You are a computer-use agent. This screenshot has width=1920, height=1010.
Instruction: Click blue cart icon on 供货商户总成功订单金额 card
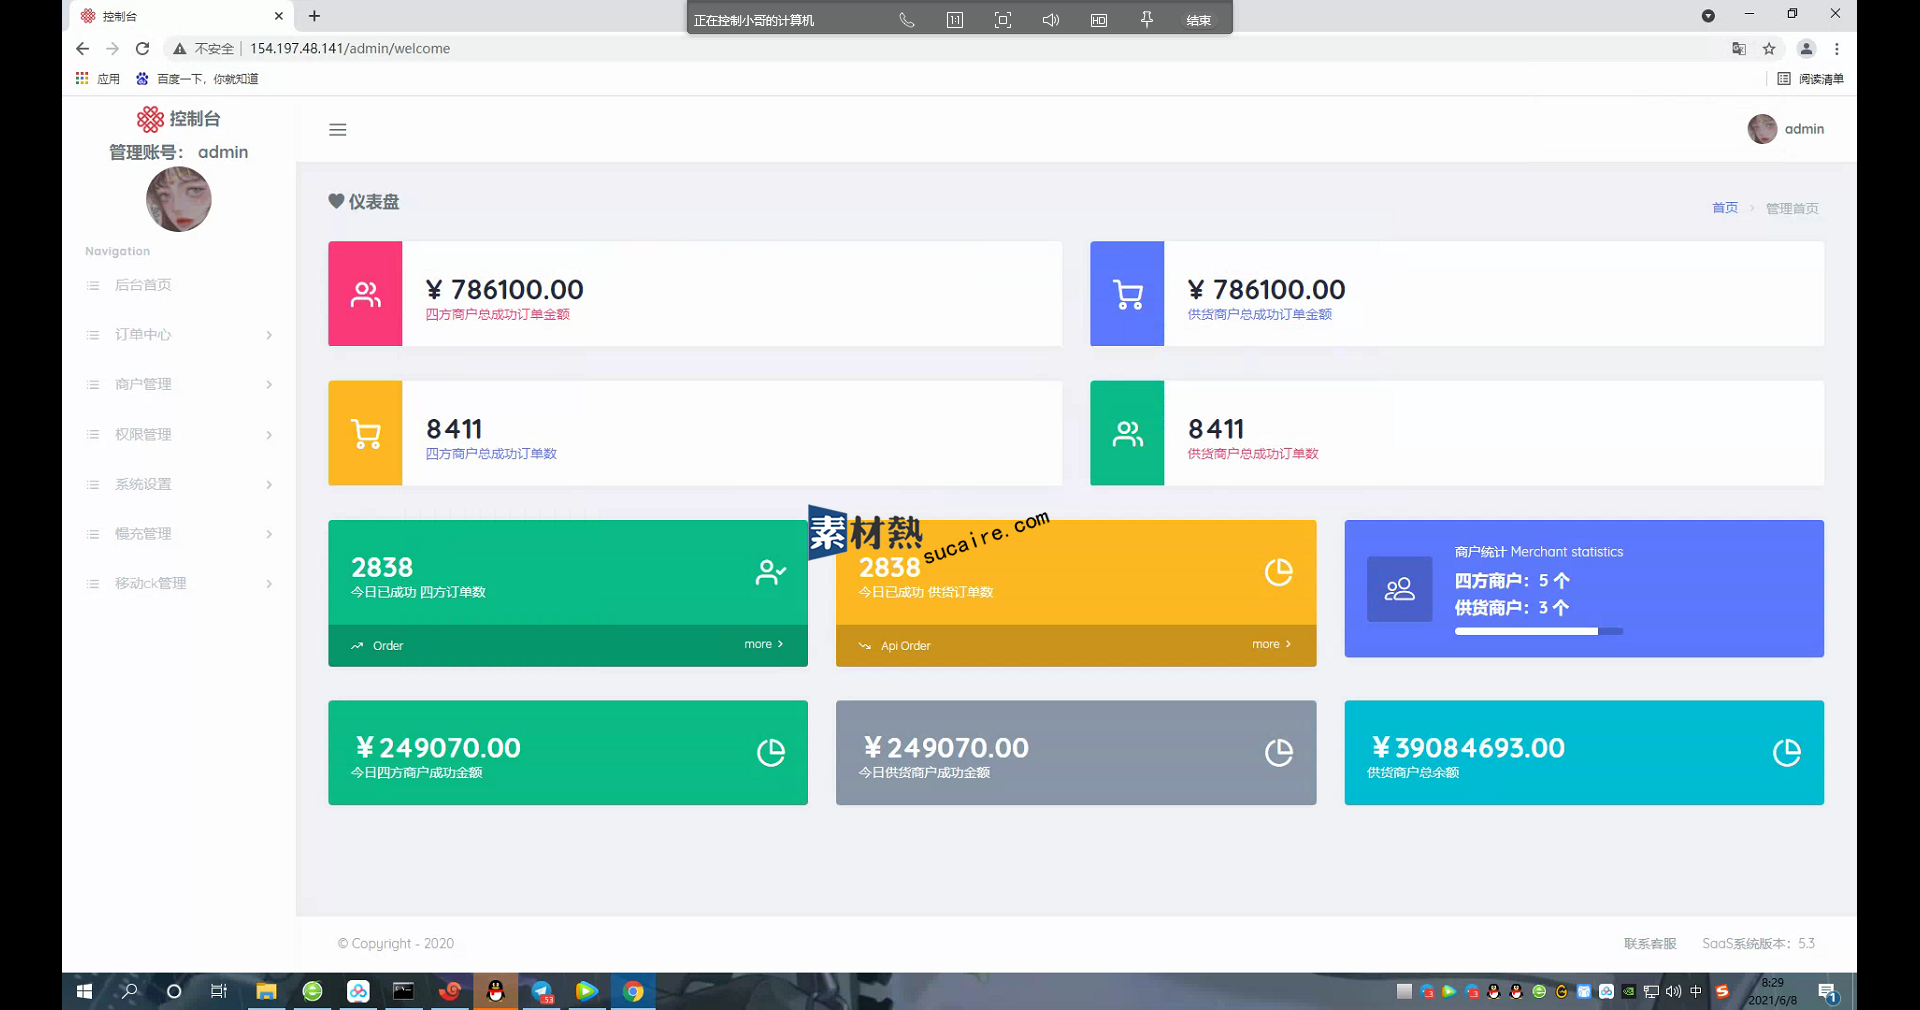(x=1127, y=294)
